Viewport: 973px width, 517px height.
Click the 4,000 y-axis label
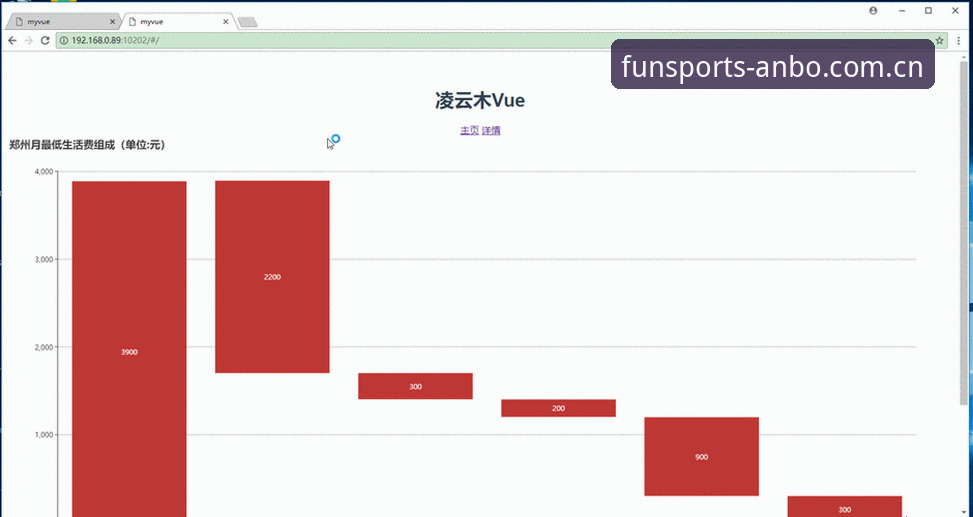point(43,171)
